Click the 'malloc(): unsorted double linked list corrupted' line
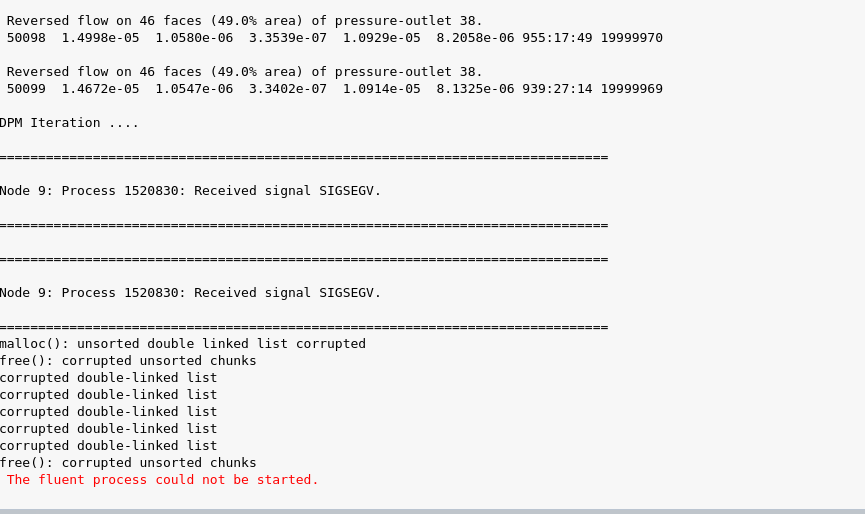865x514 pixels. coord(183,344)
